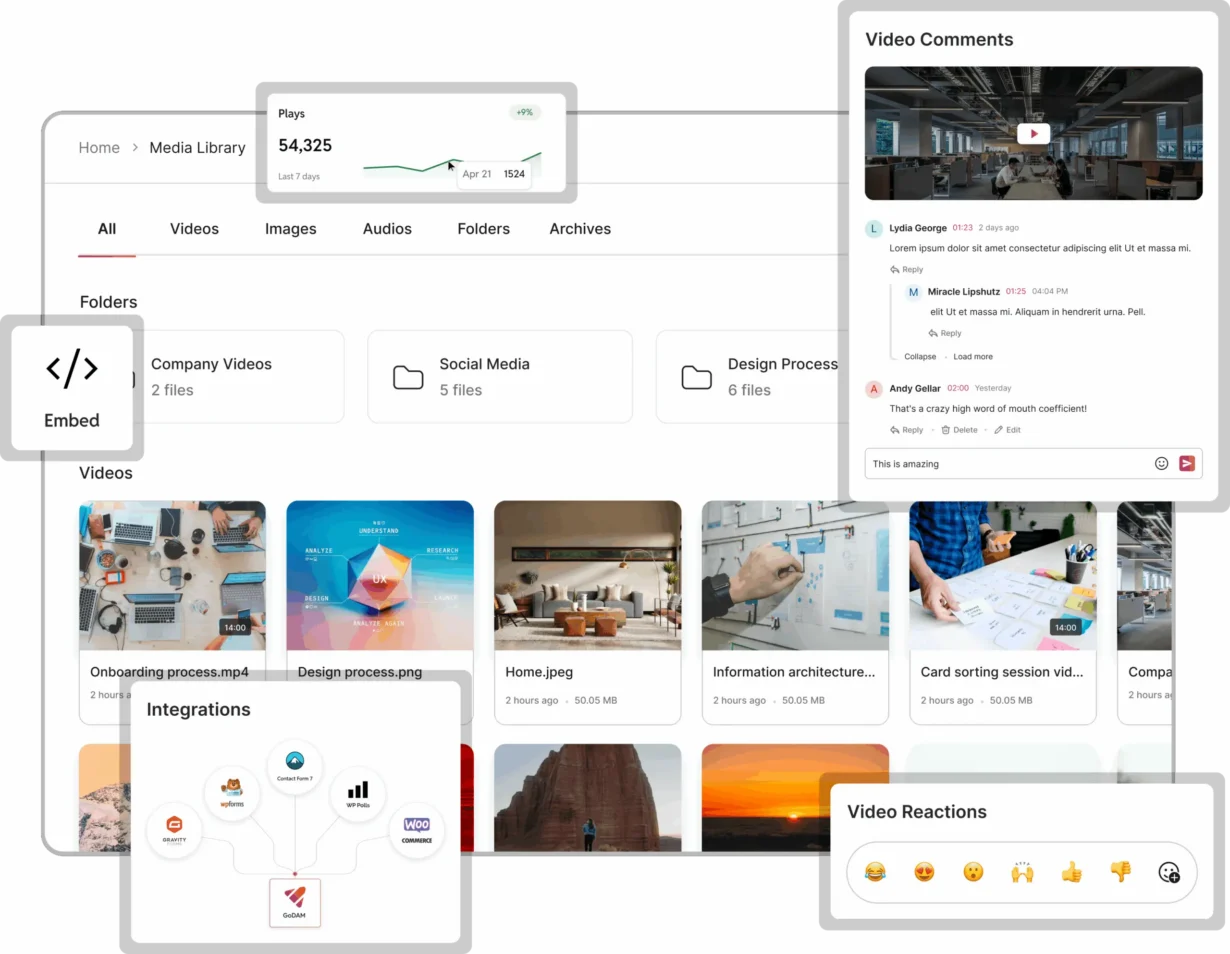Pick the thumbs down reaction
The height and width of the screenshot is (954, 1230).
pyautogui.click(x=1120, y=872)
